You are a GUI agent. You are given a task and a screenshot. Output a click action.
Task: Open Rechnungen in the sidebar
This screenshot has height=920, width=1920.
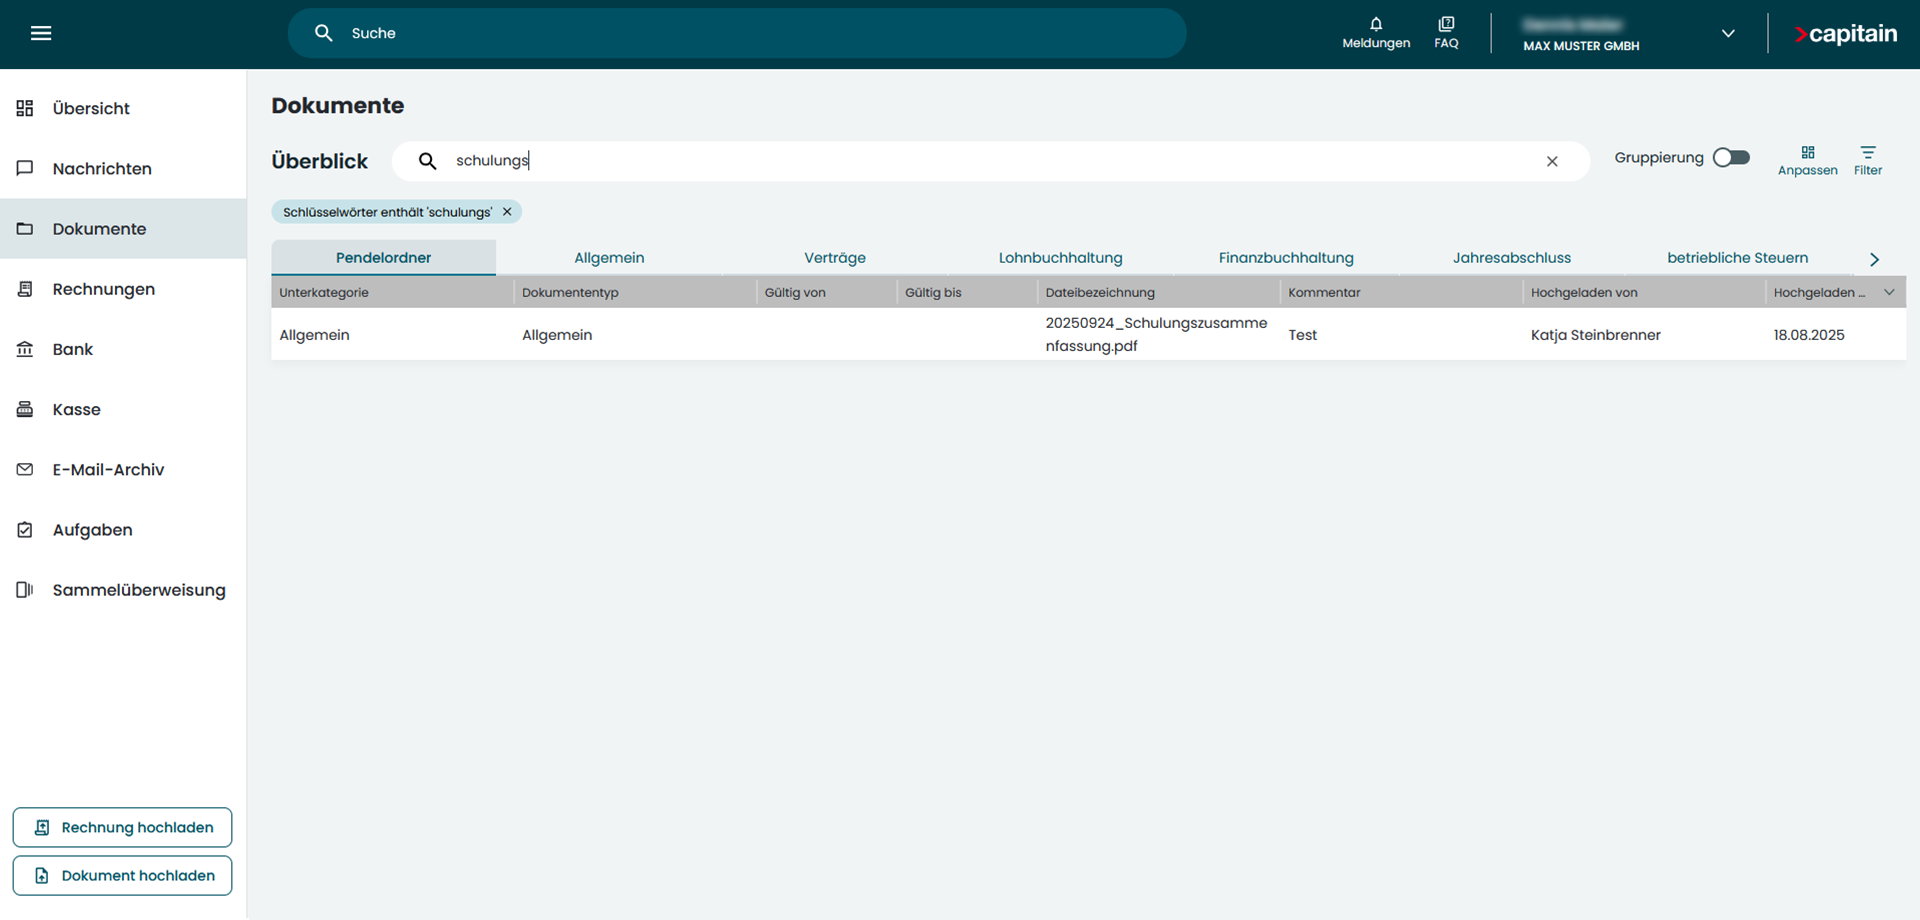pyautogui.click(x=103, y=289)
